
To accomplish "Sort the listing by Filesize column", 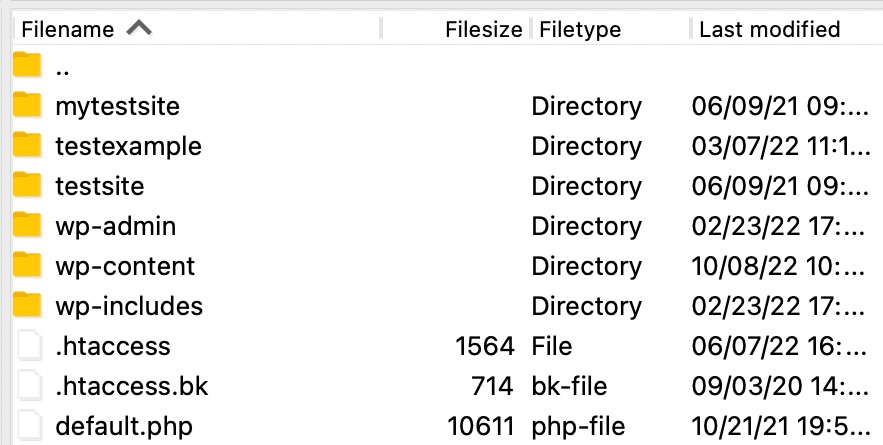I will (484, 29).
